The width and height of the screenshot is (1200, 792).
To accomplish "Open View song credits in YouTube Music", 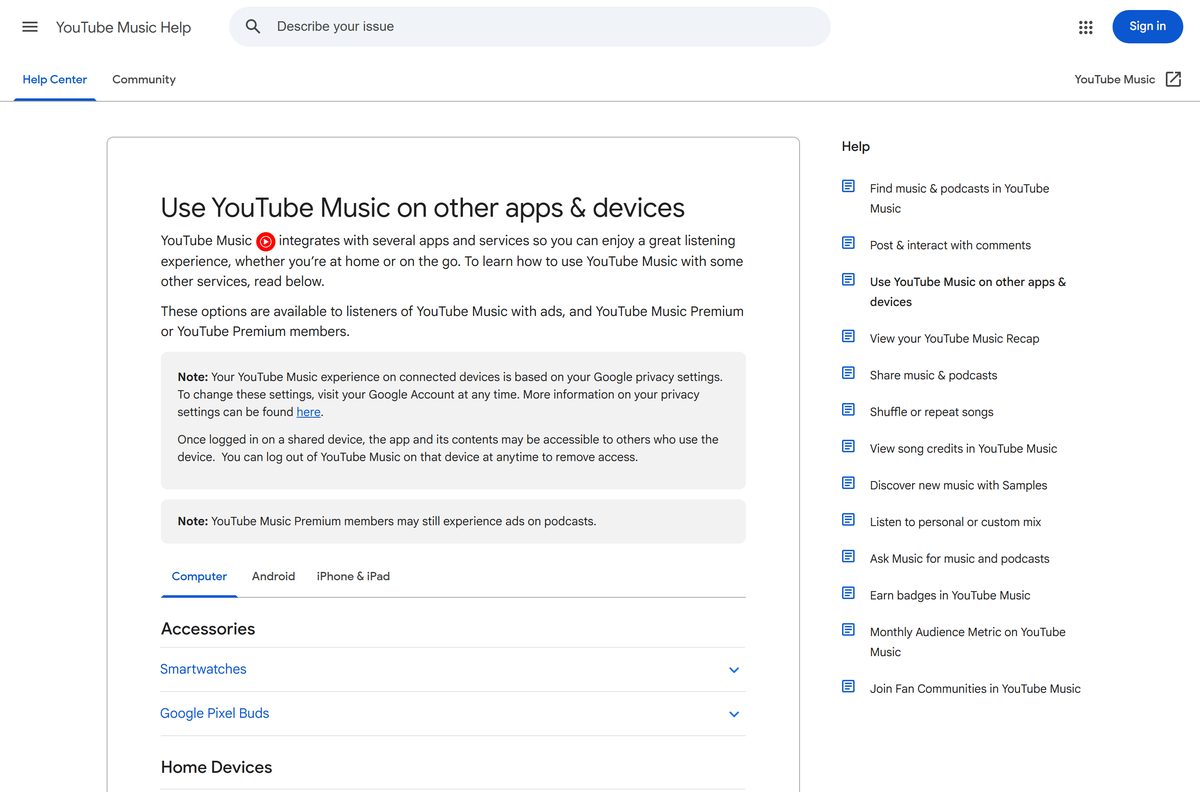I will (963, 448).
